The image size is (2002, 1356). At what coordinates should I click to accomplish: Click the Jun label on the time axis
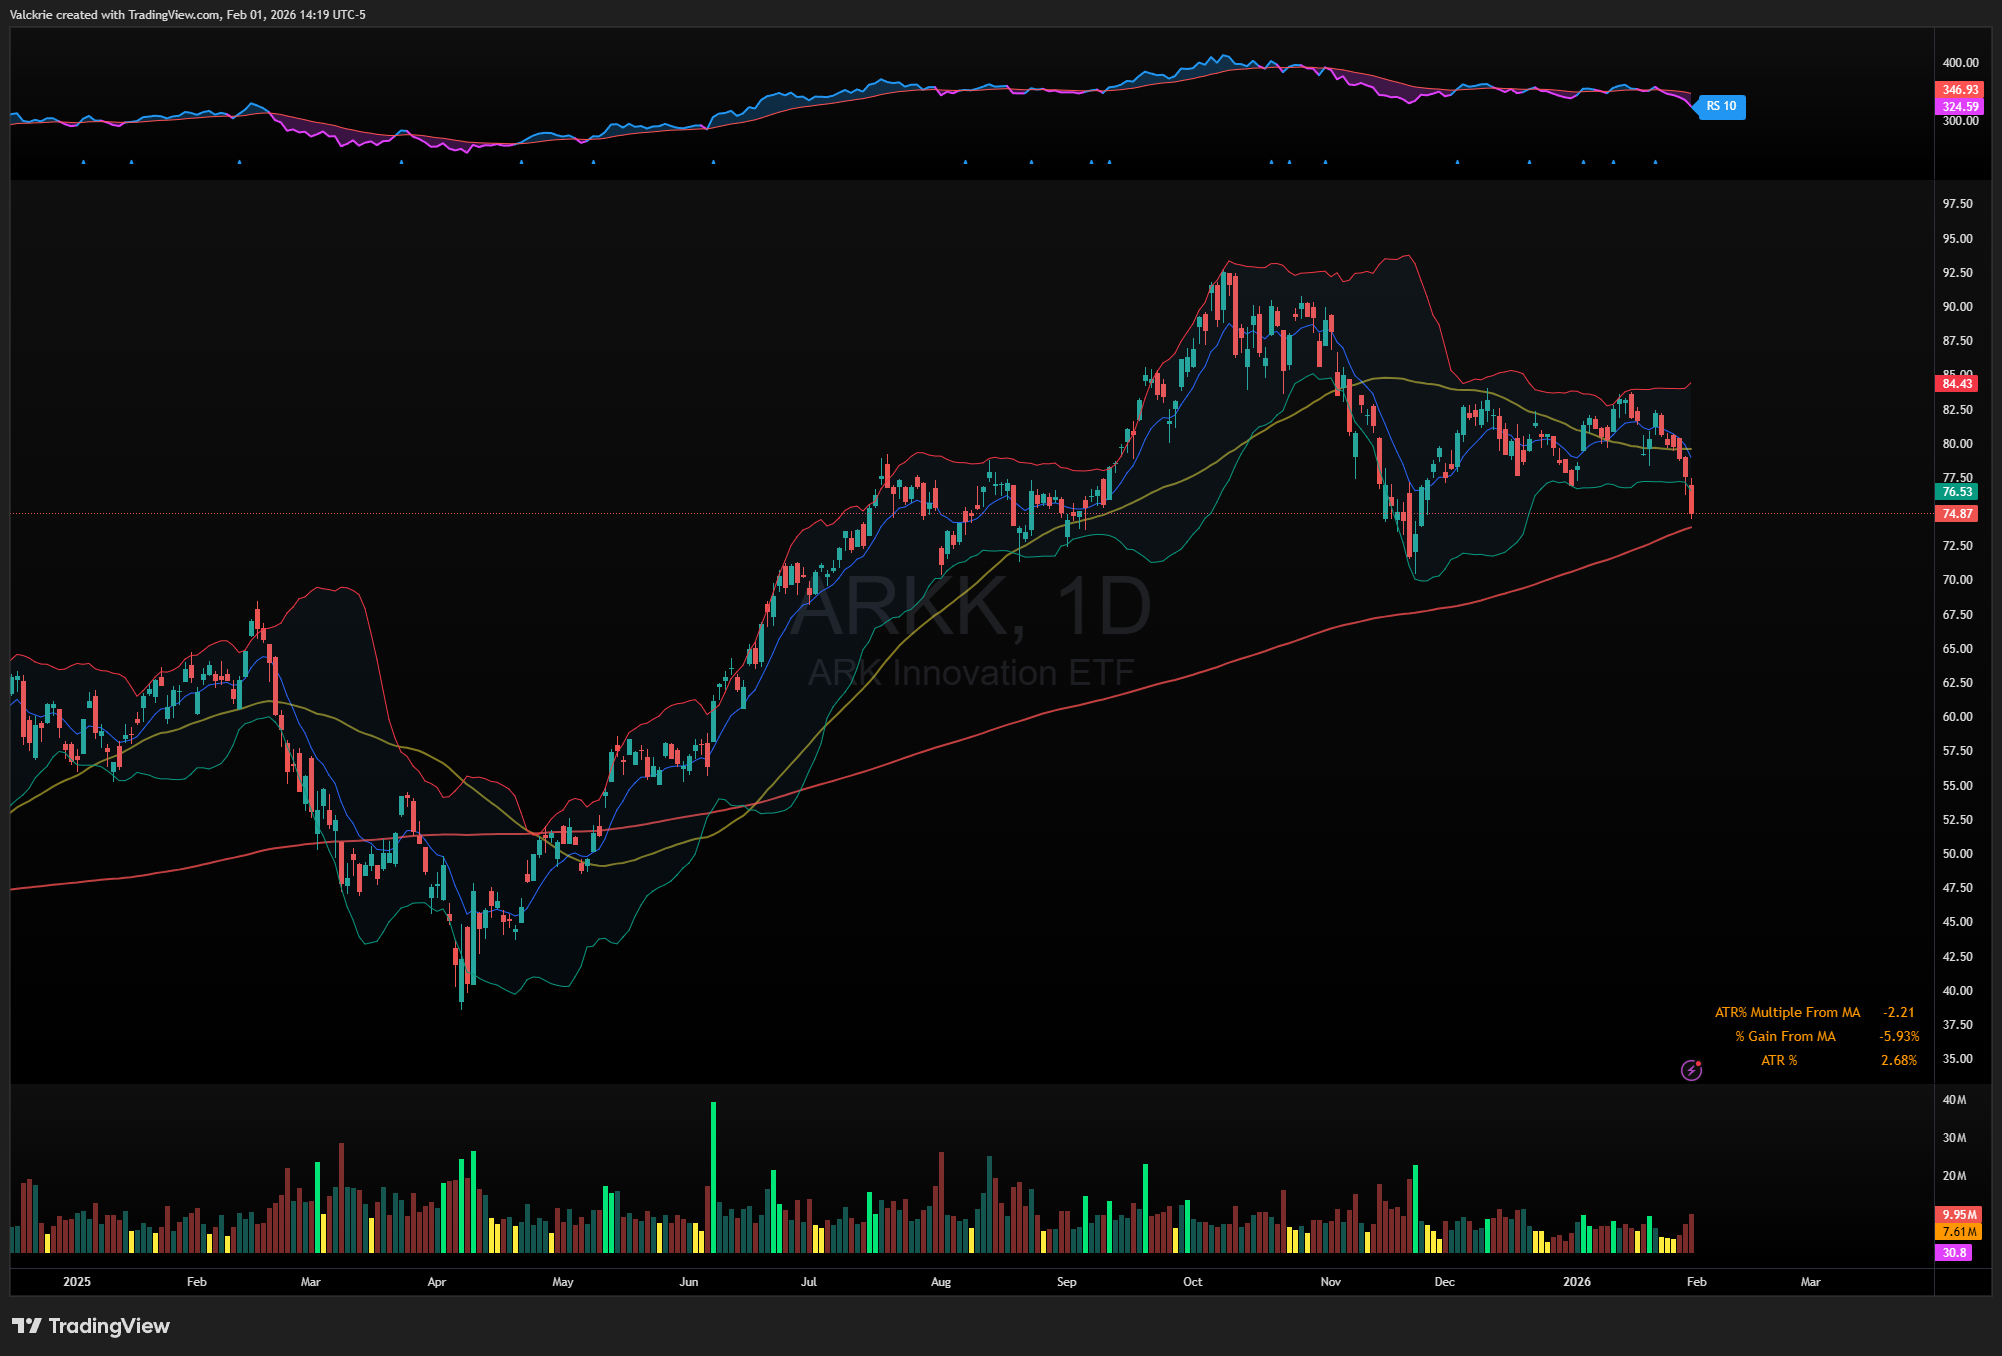pyautogui.click(x=688, y=1282)
